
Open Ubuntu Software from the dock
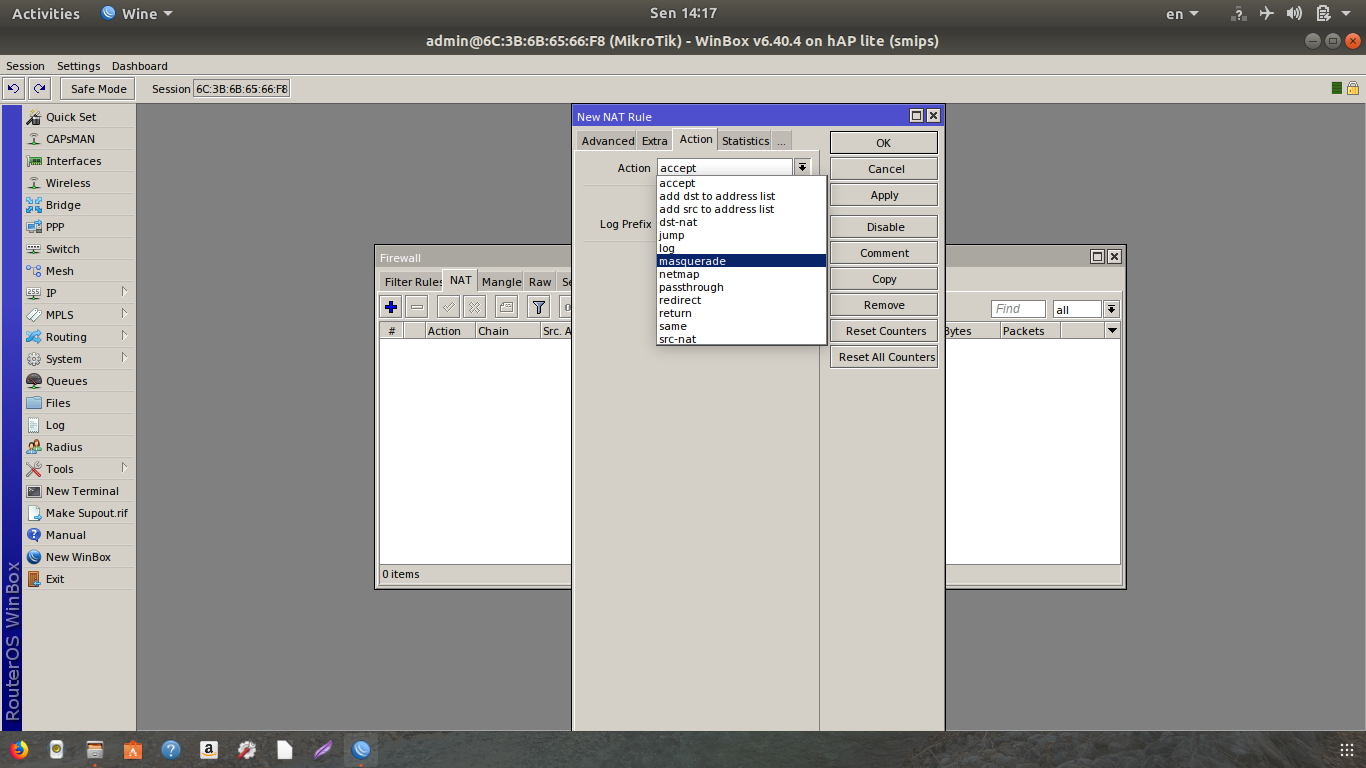click(132, 749)
